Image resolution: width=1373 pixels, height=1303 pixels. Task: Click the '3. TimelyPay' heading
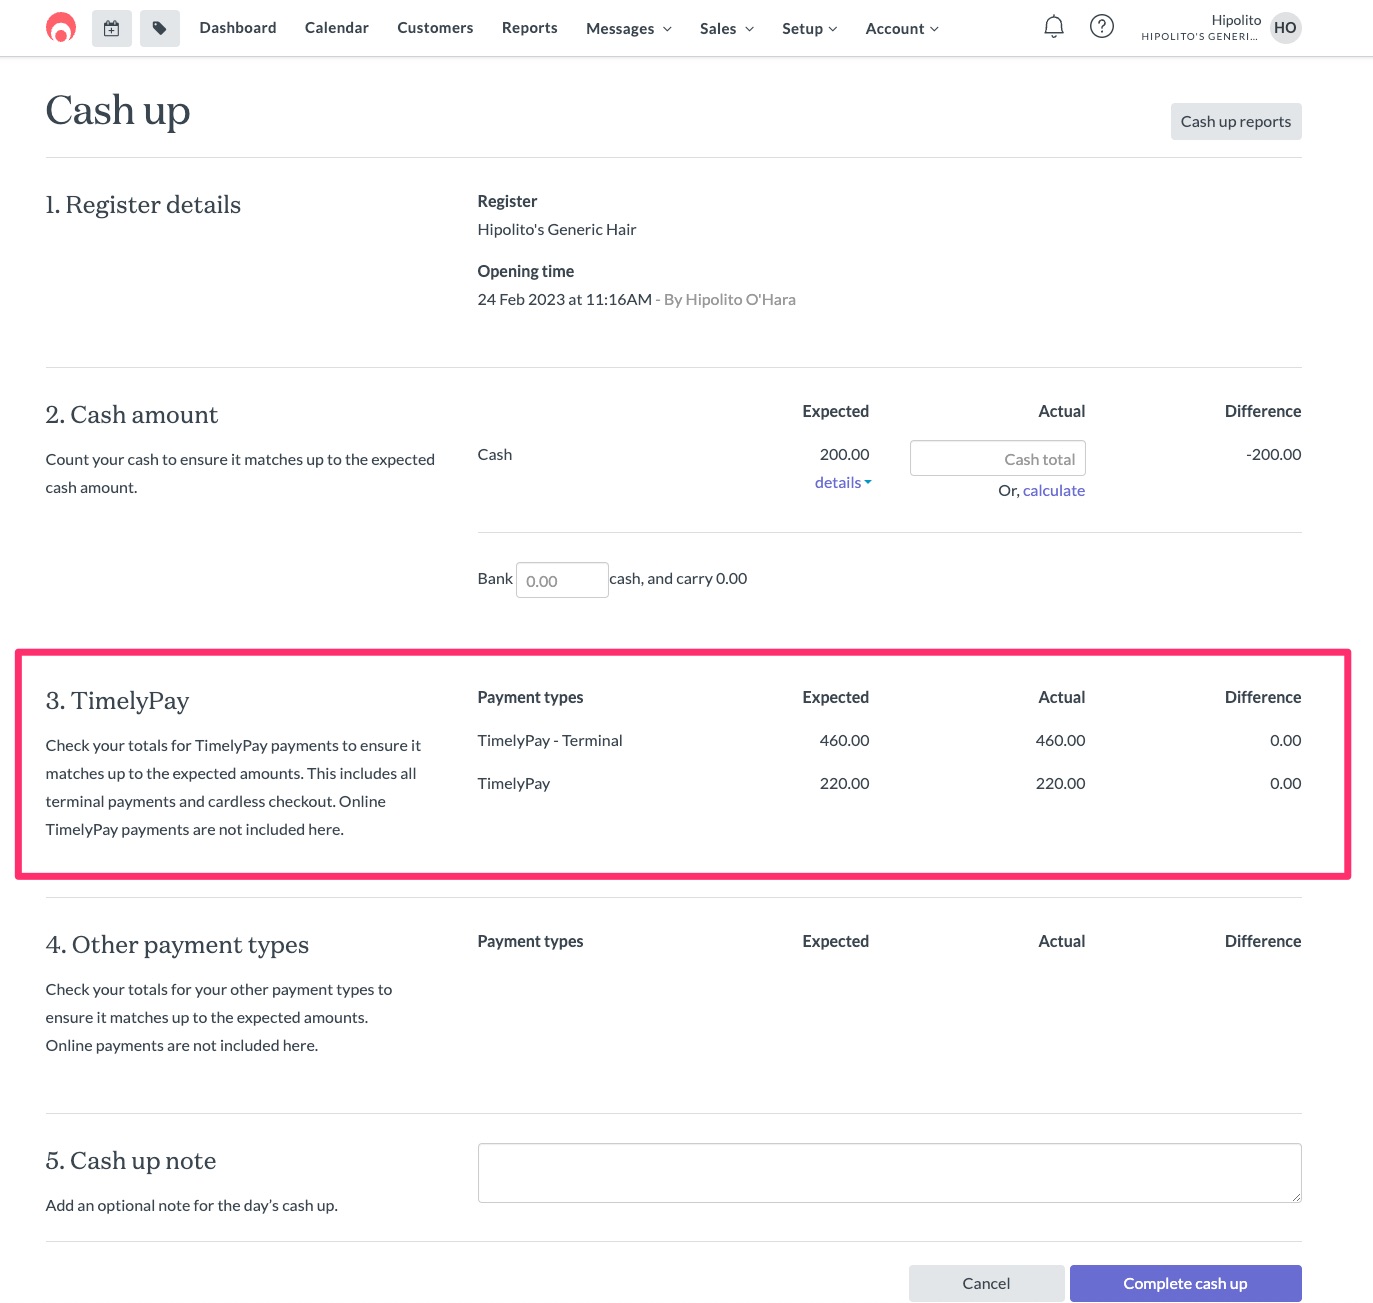[x=118, y=701]
